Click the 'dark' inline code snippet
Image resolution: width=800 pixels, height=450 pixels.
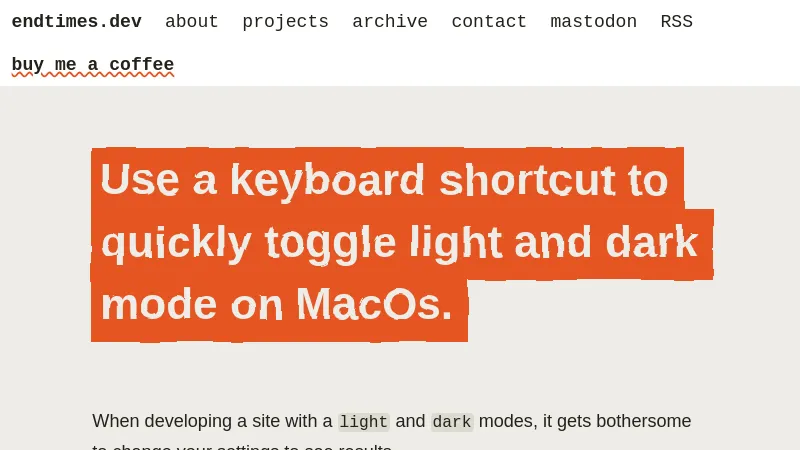pyautogui.click(x=451, y=422)
